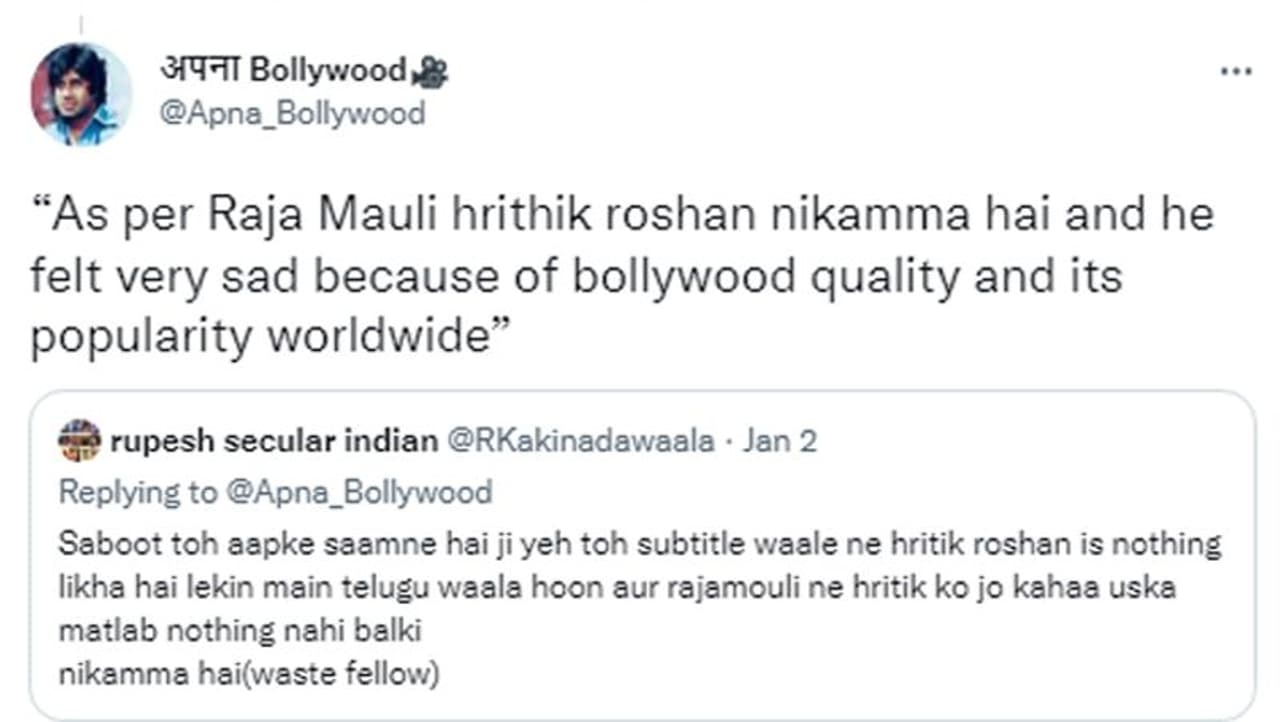
Task: Click the @Apna_Bollywood handle below the display name
Action: coord(292,113)
